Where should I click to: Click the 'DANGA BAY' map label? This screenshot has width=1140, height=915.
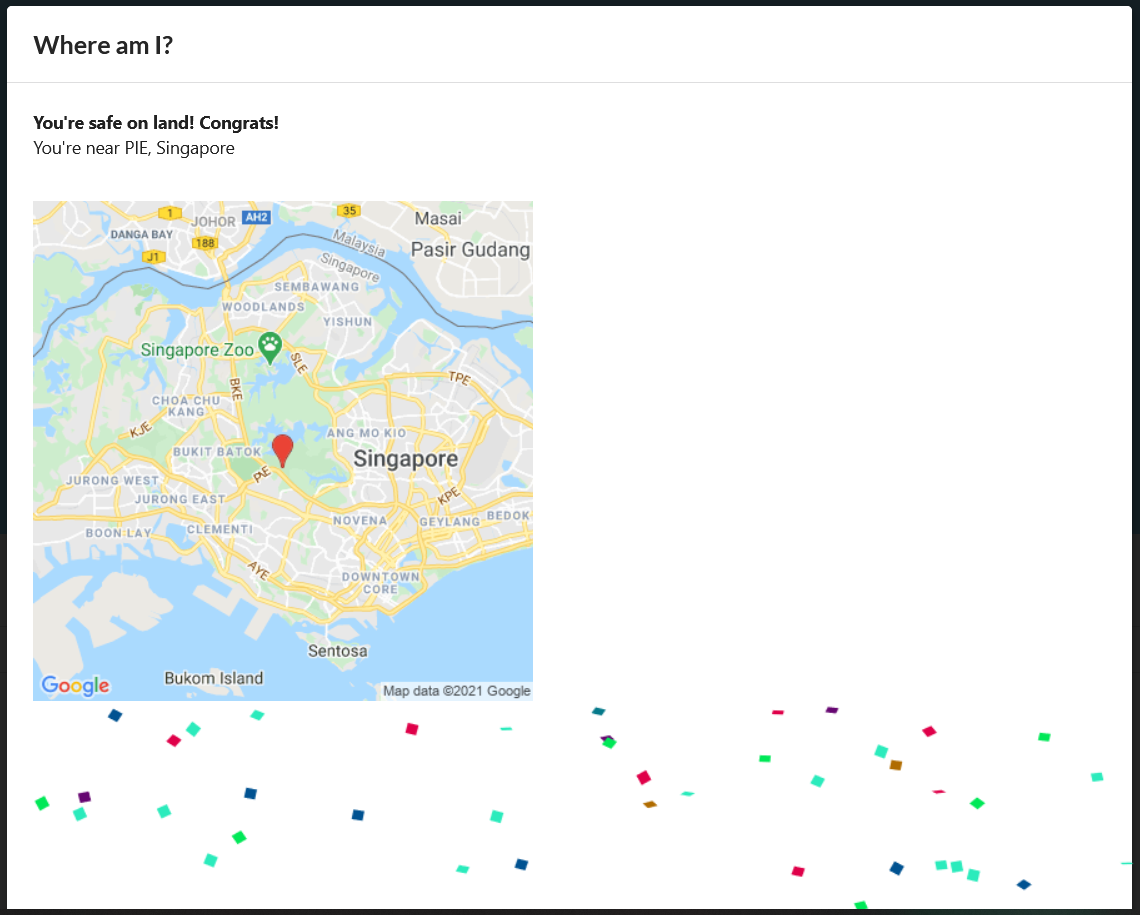(x=142, y=234)
